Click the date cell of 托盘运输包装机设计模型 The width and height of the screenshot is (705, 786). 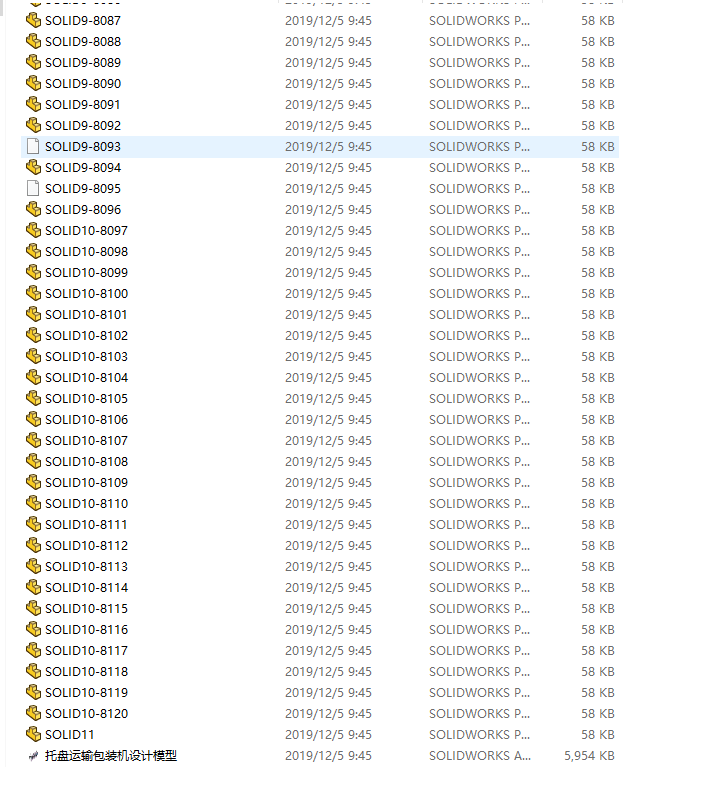tap(328, 755)
